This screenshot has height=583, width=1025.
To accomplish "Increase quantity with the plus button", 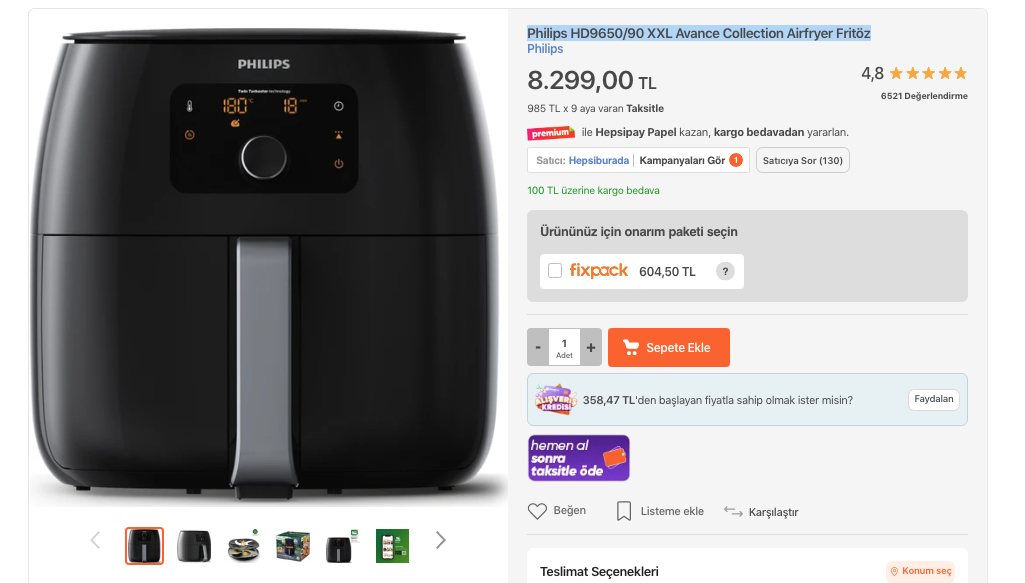I will click(x=591, y=347).
